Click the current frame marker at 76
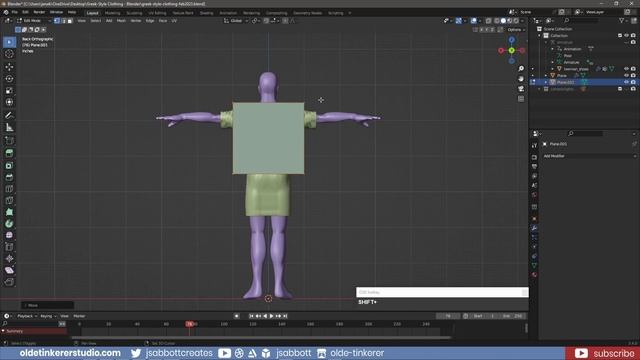Viewport: 640px width, 360px height. coord(189,324)
